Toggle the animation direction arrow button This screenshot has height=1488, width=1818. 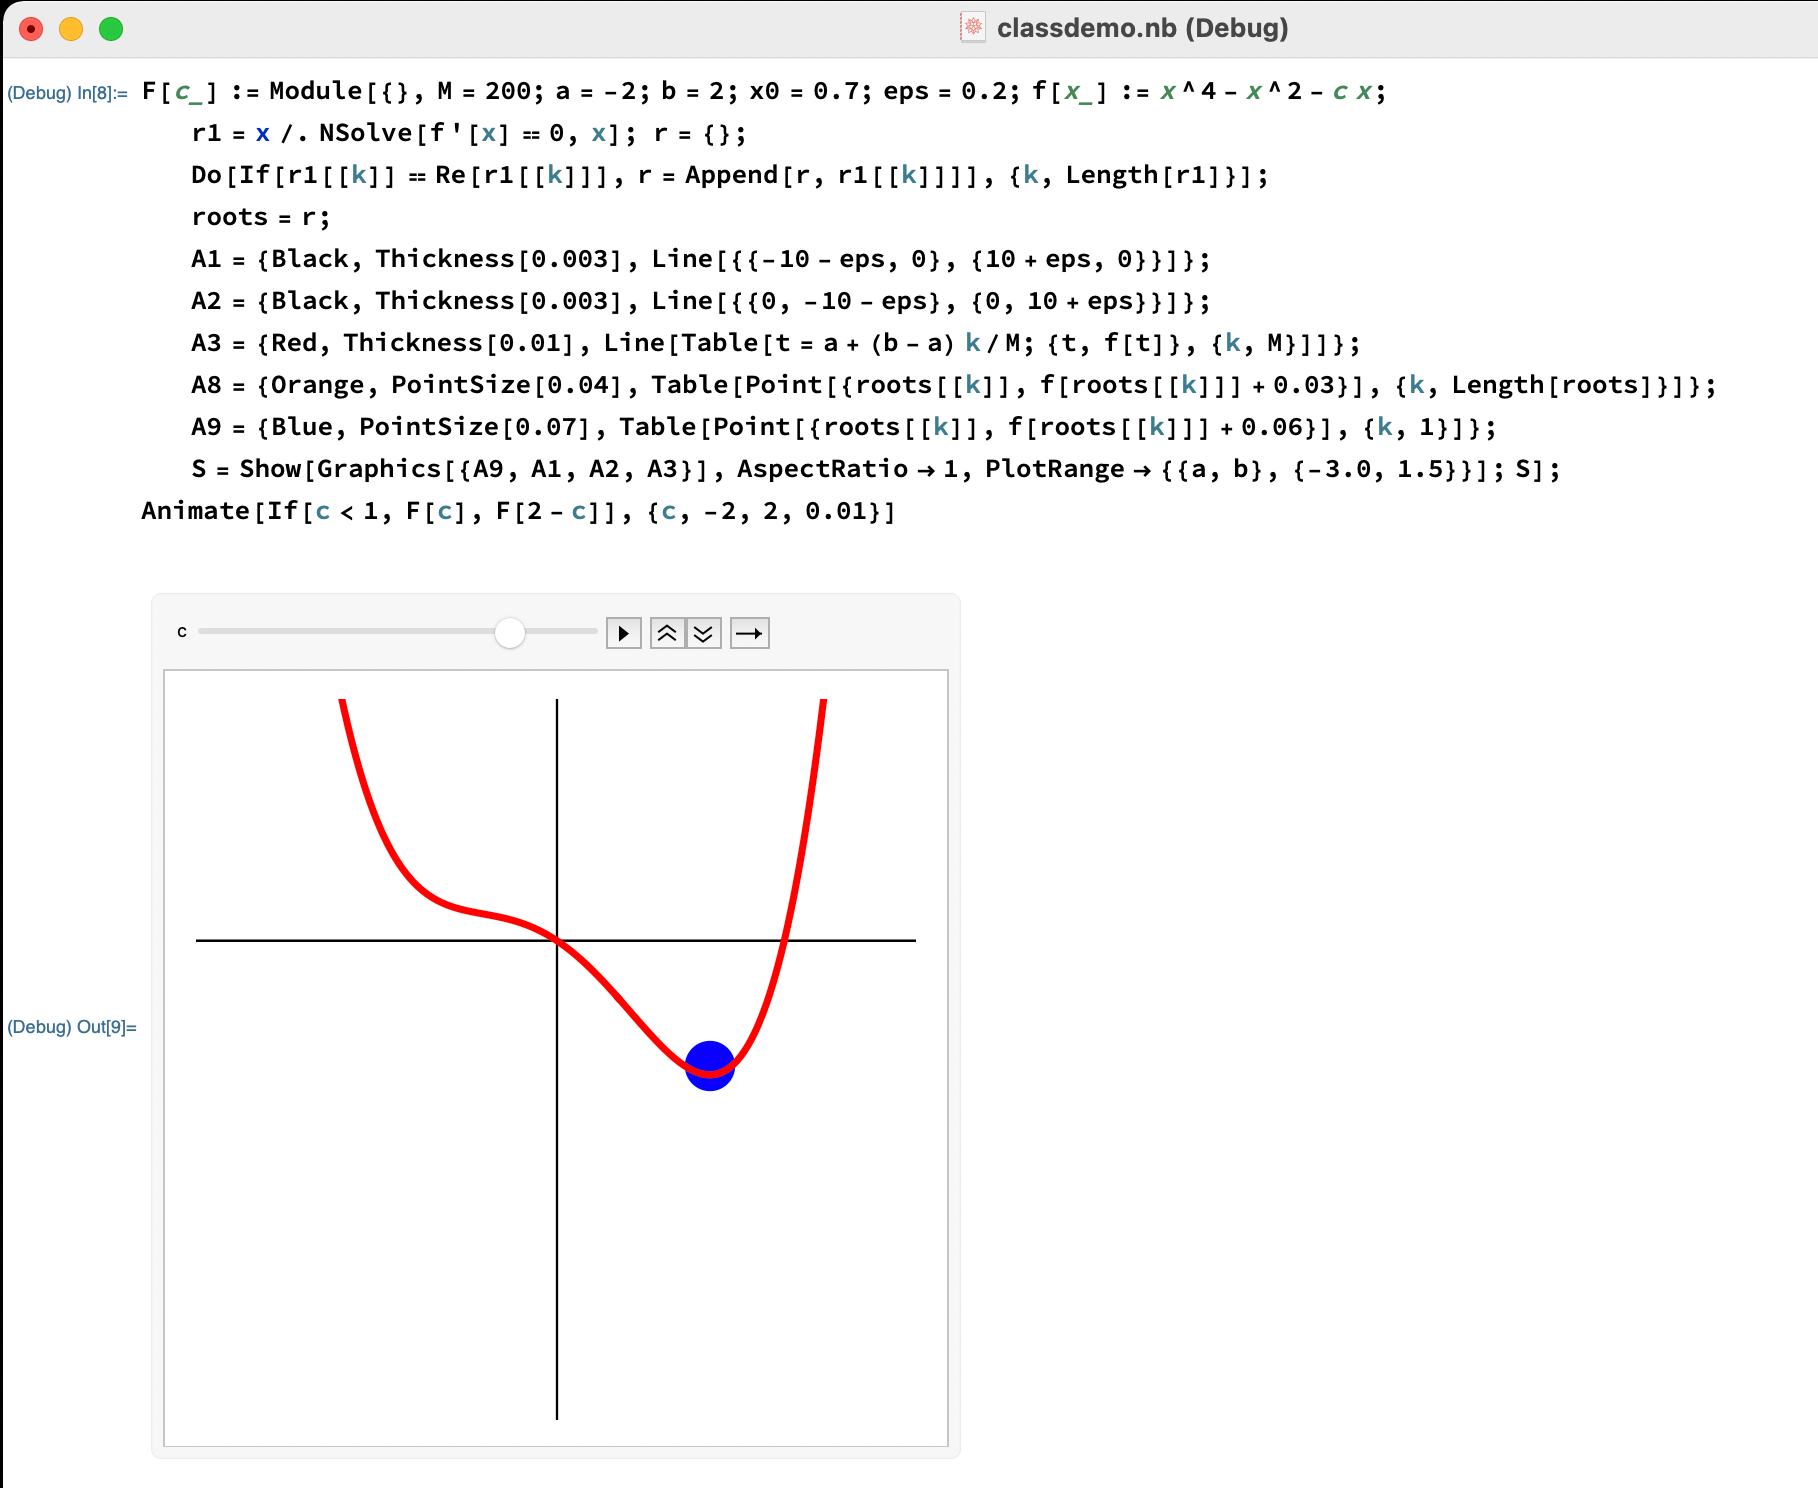[749, 633]
